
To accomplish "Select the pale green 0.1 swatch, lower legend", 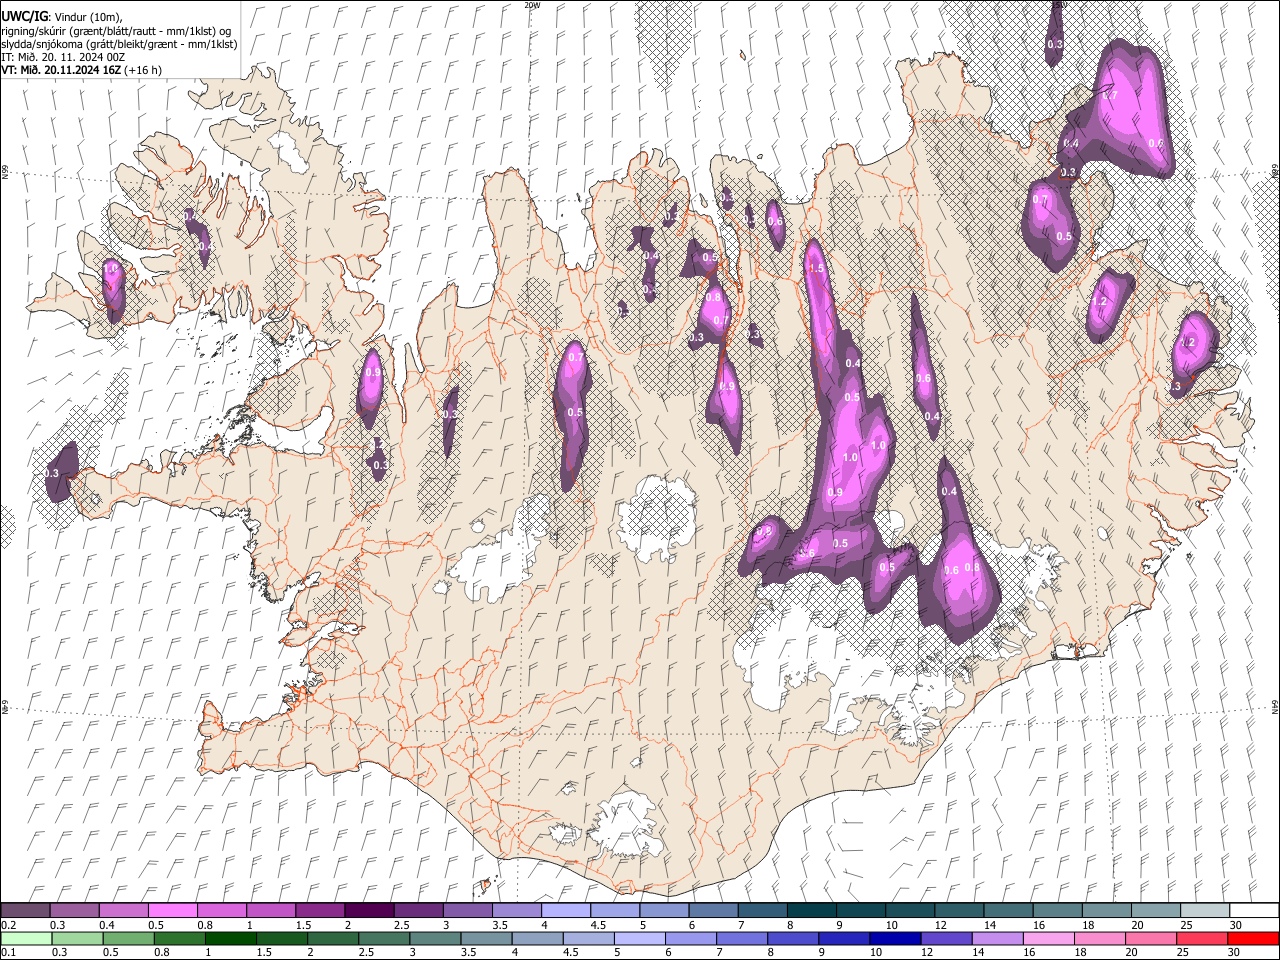I will tap(27, 938).
